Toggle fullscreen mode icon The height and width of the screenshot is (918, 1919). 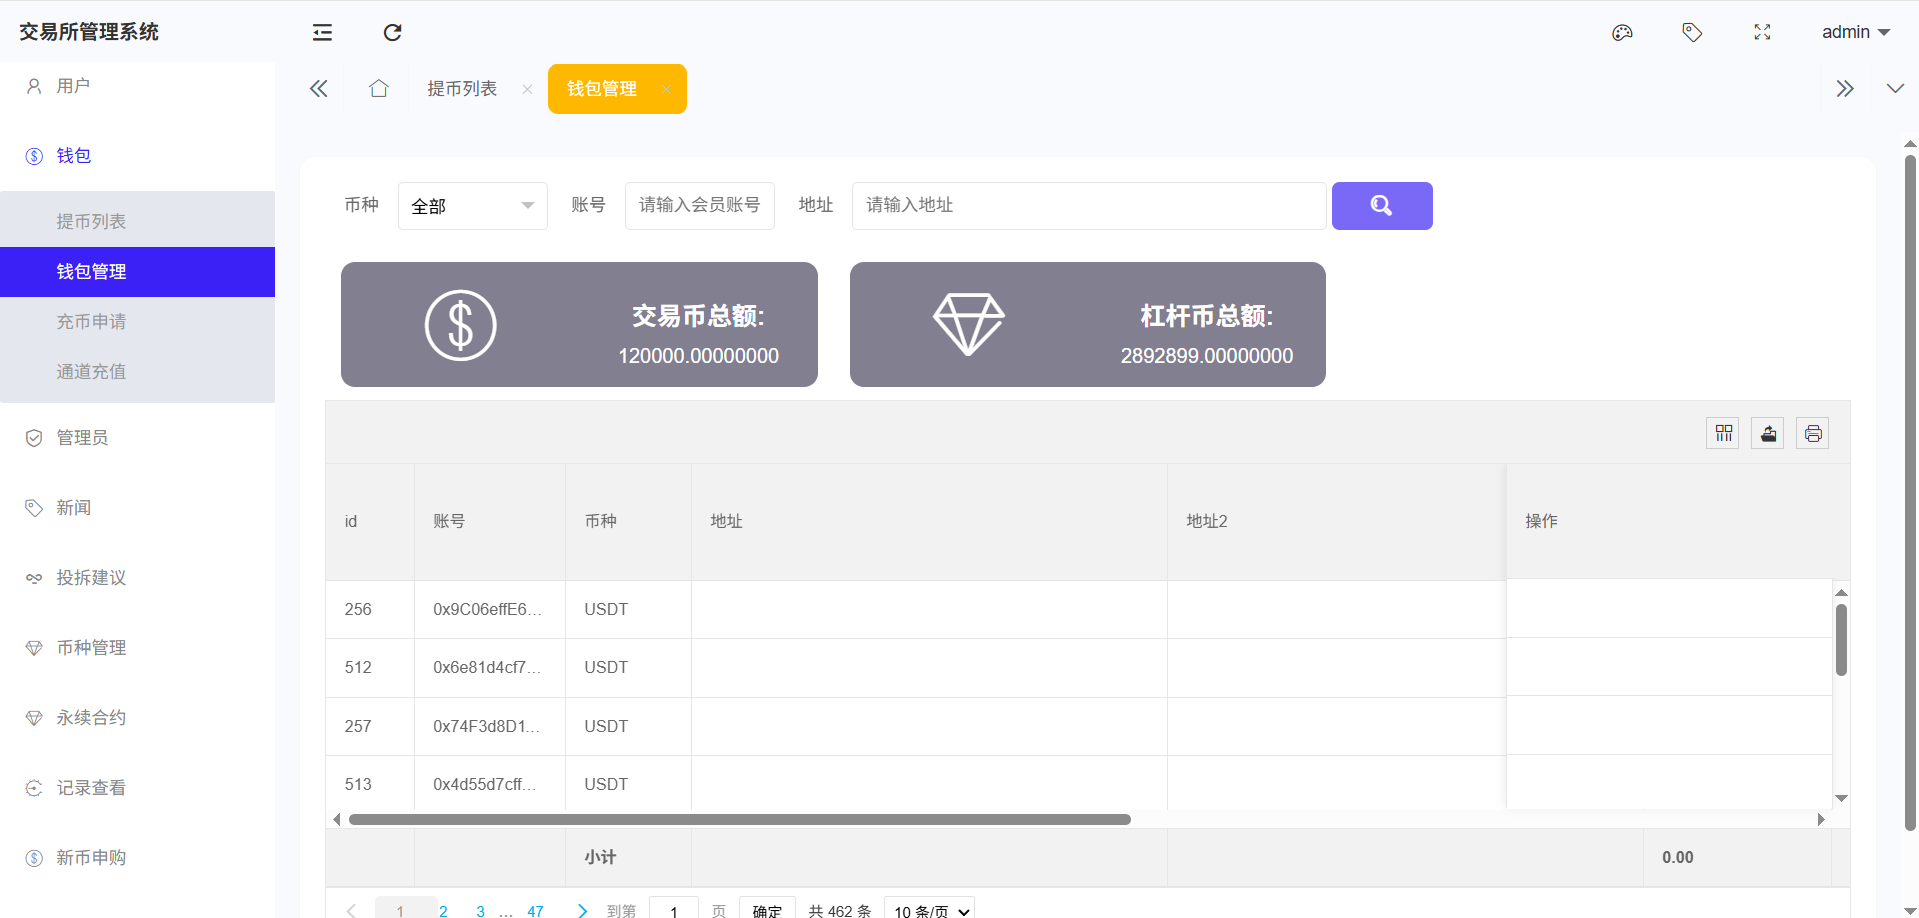click(1762, 33)
